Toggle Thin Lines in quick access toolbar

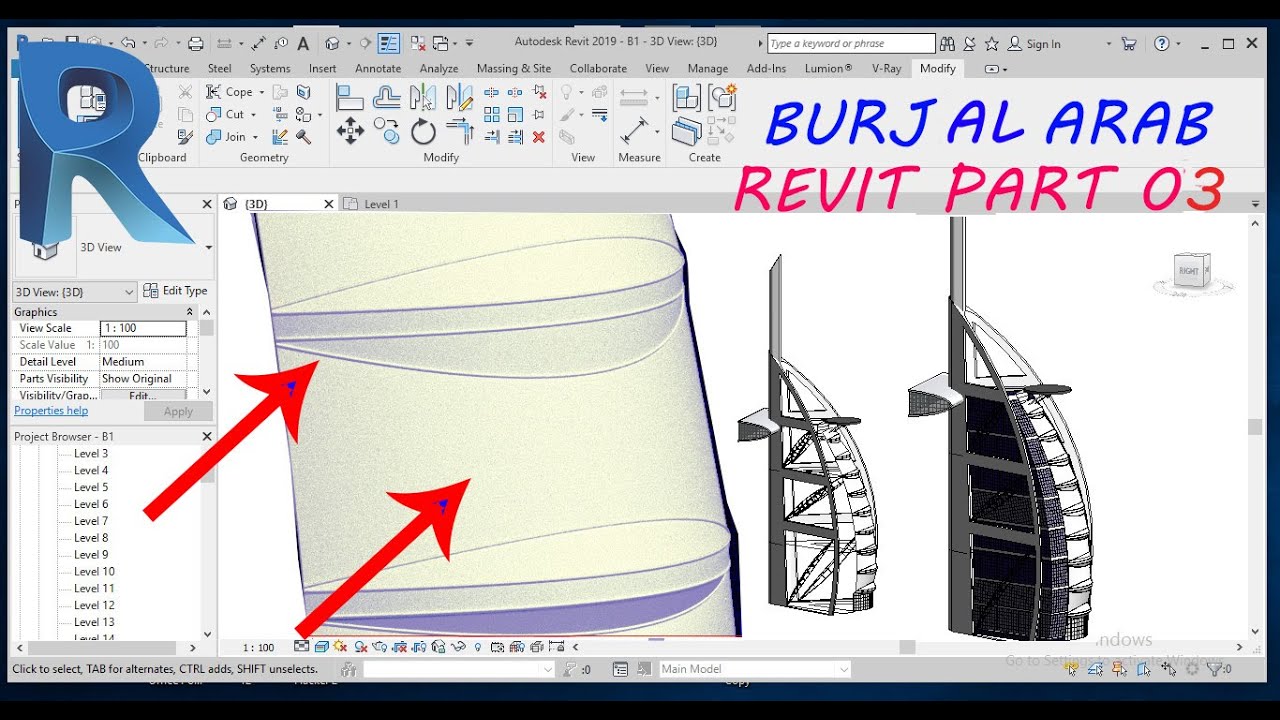point(389,44)
